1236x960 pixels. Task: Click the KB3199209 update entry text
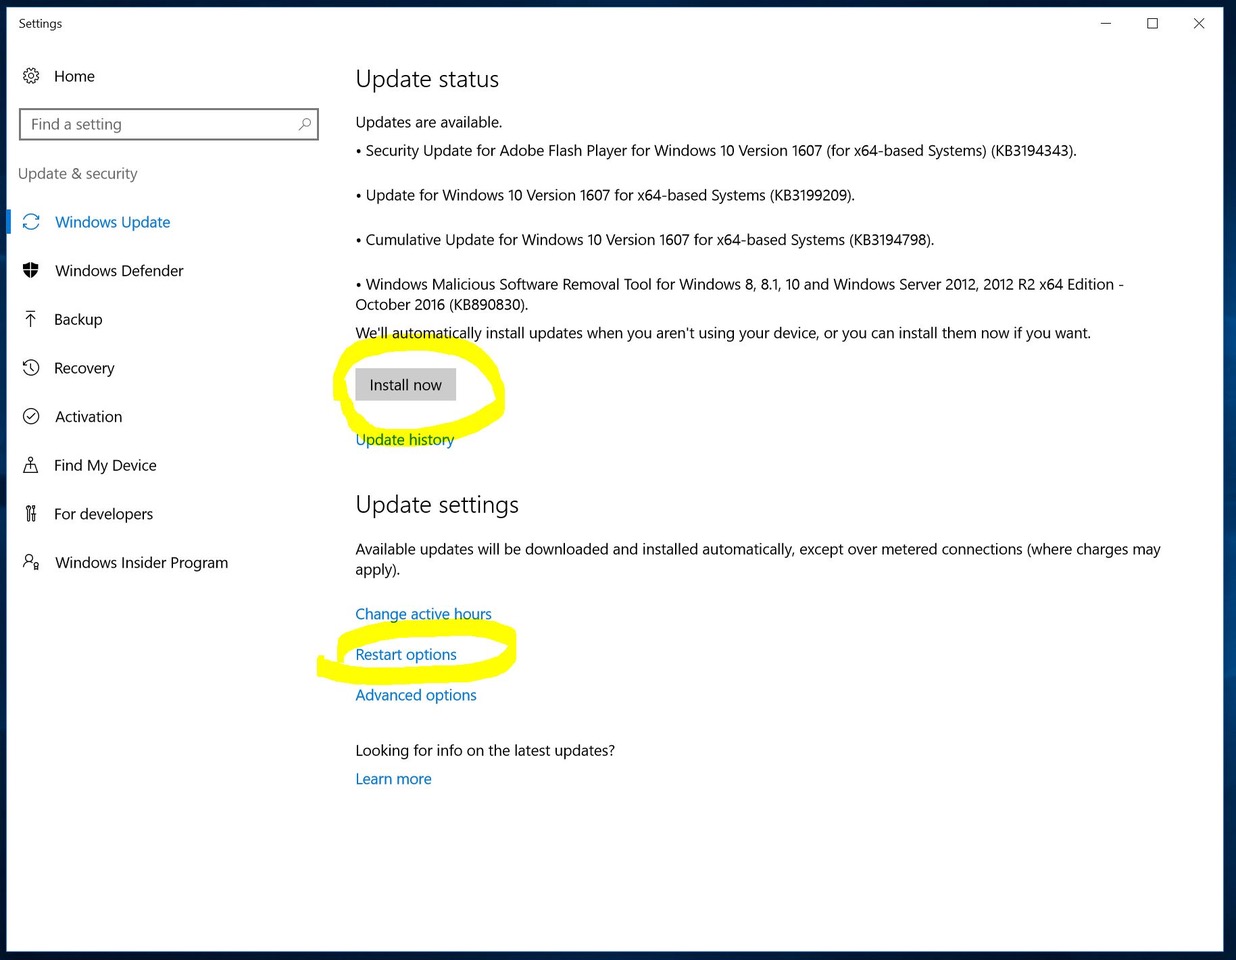click(x=605, y=195)
